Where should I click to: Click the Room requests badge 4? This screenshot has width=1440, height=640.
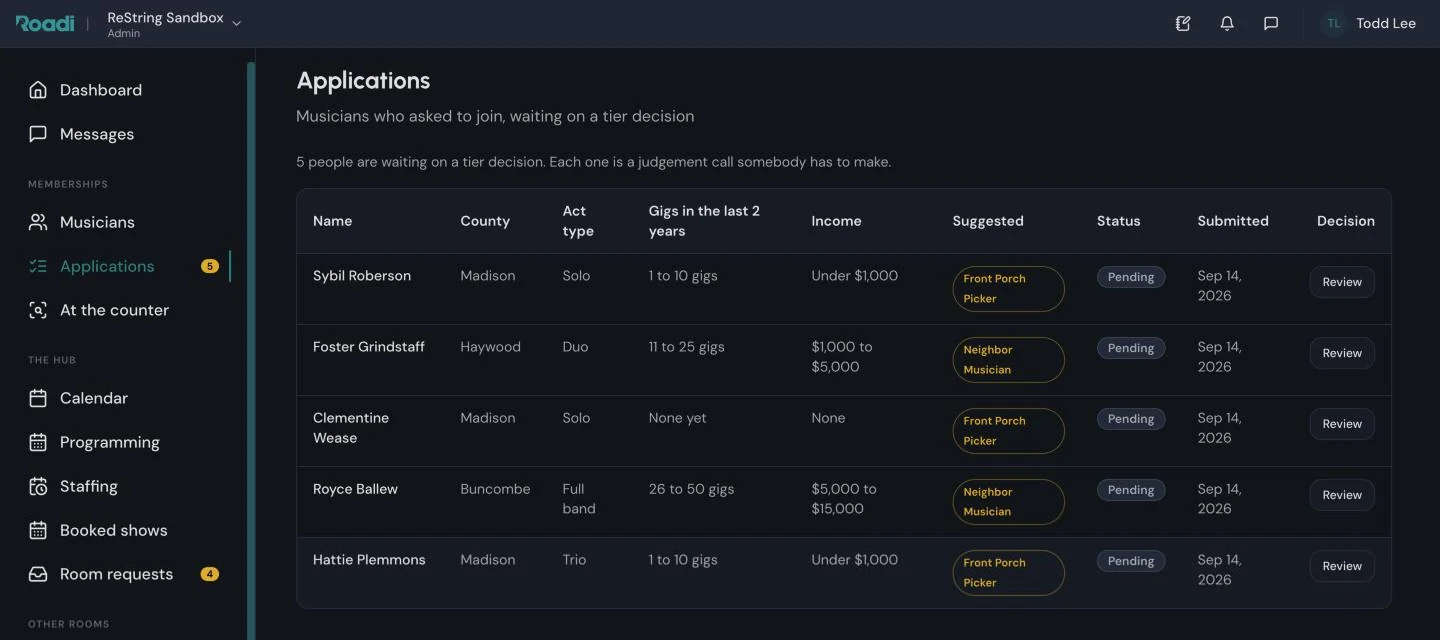click(210, 574)
